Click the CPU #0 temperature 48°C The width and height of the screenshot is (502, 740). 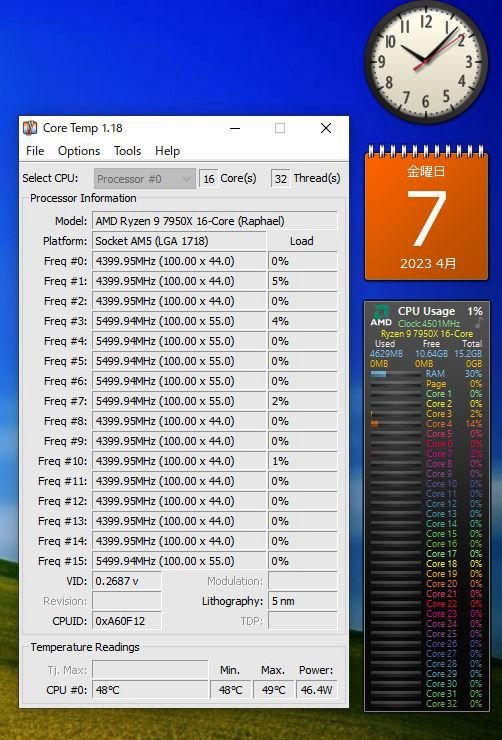pos(150,690)
